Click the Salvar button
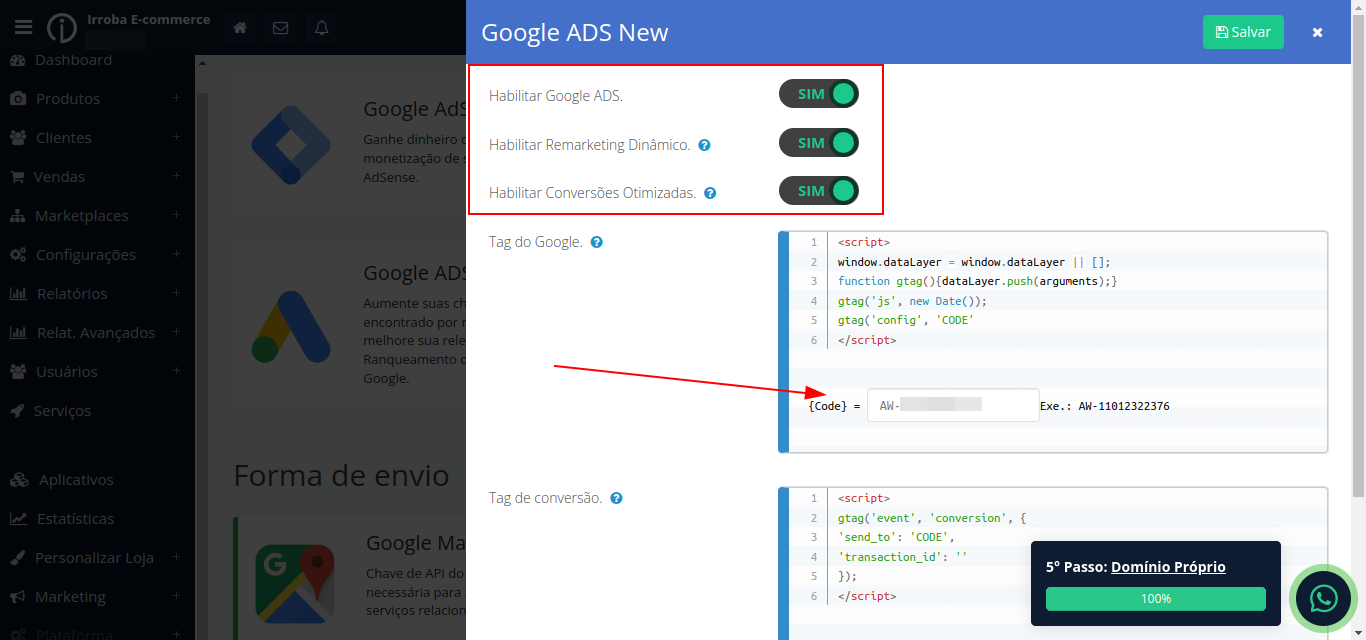1366x640 pixels. (x=1243, y=32)
